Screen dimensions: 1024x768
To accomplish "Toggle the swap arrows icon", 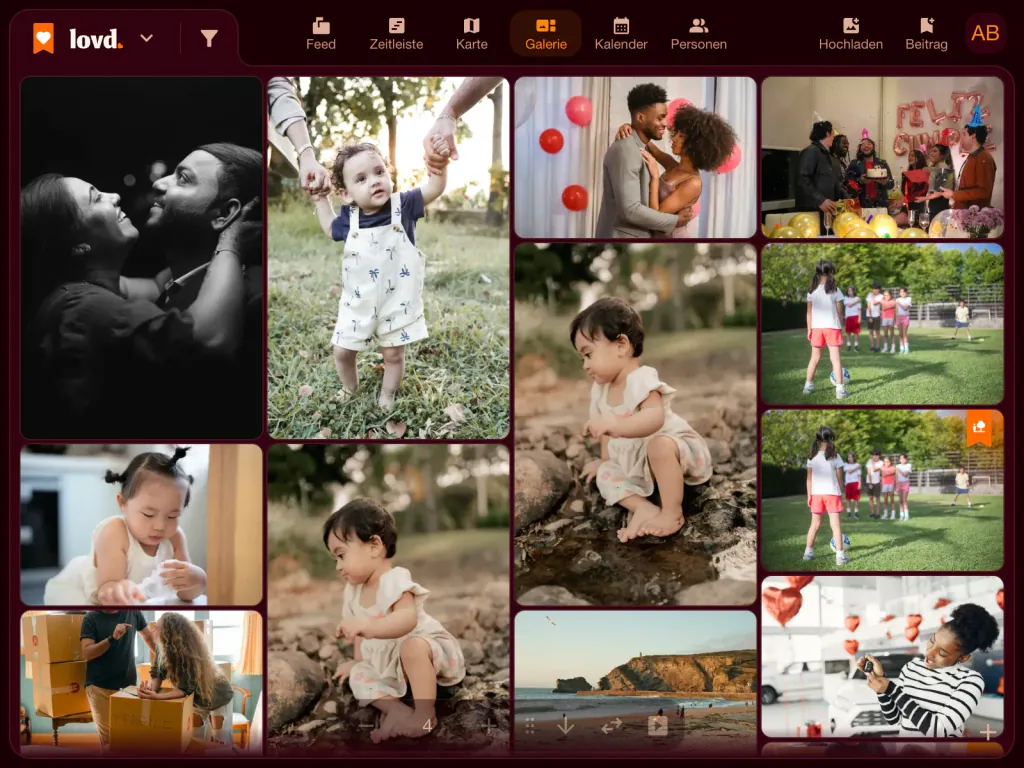I will tap(611, 726).
